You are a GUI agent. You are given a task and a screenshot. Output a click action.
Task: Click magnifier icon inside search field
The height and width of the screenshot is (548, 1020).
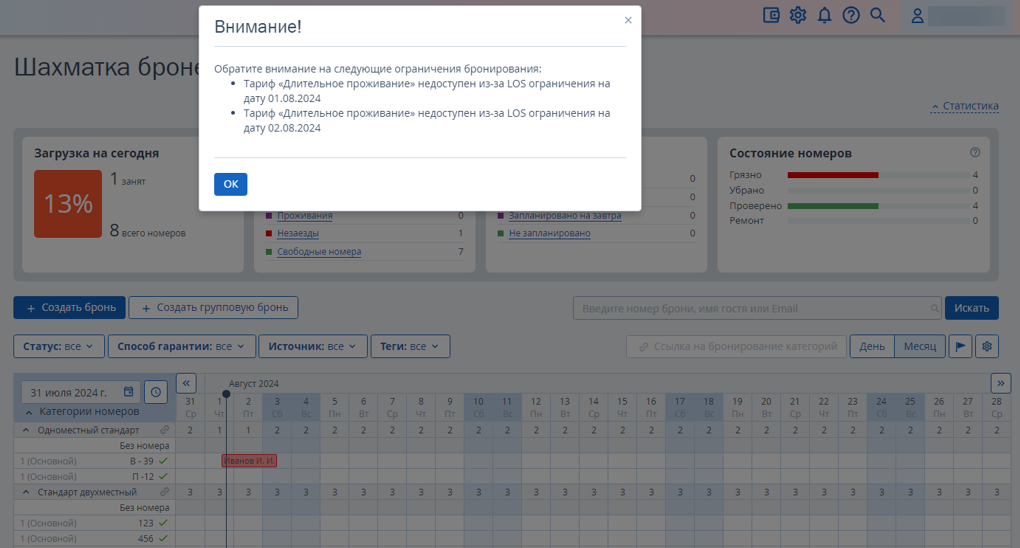coord(935,308)
